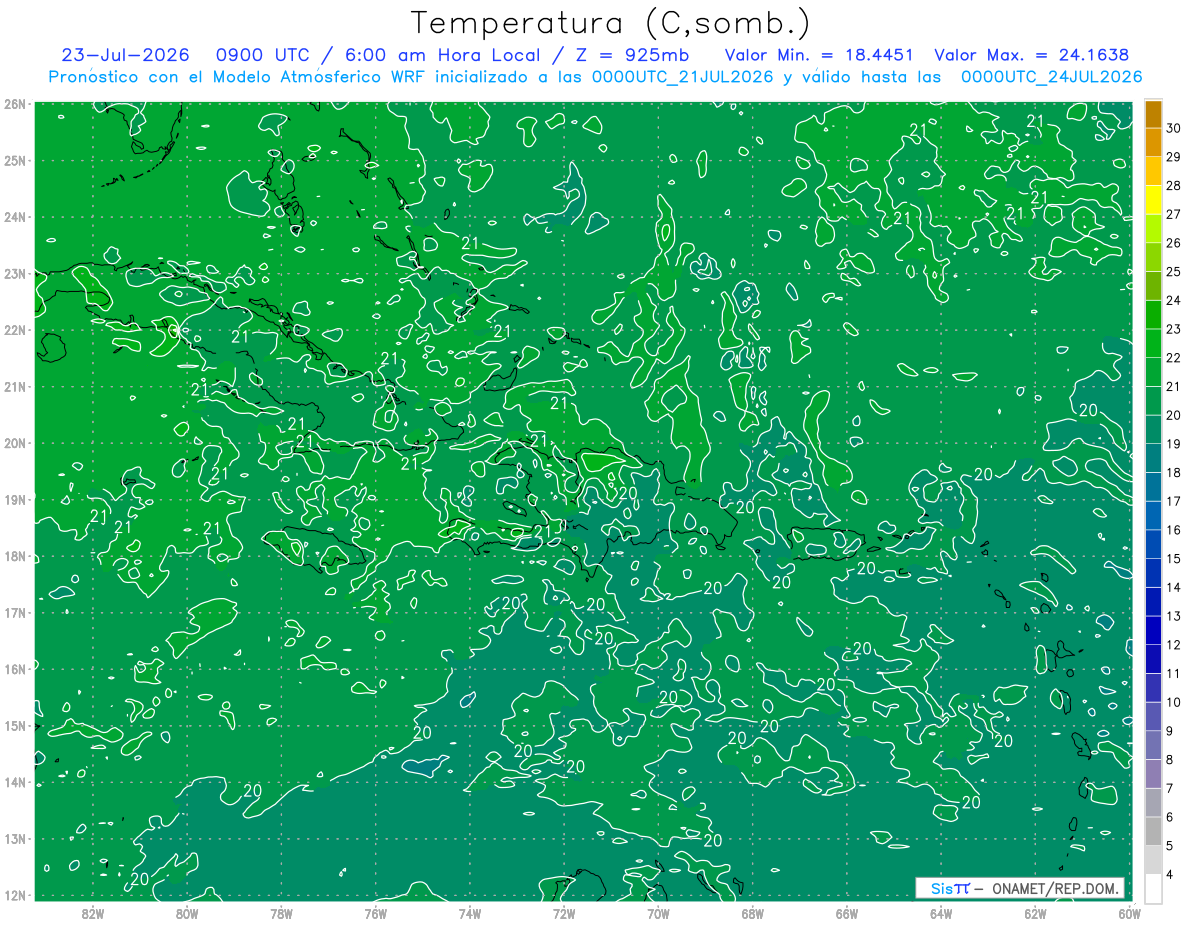Click the 16N latitude axis label
Screen dimensions: 1200x927
(15, 669)
